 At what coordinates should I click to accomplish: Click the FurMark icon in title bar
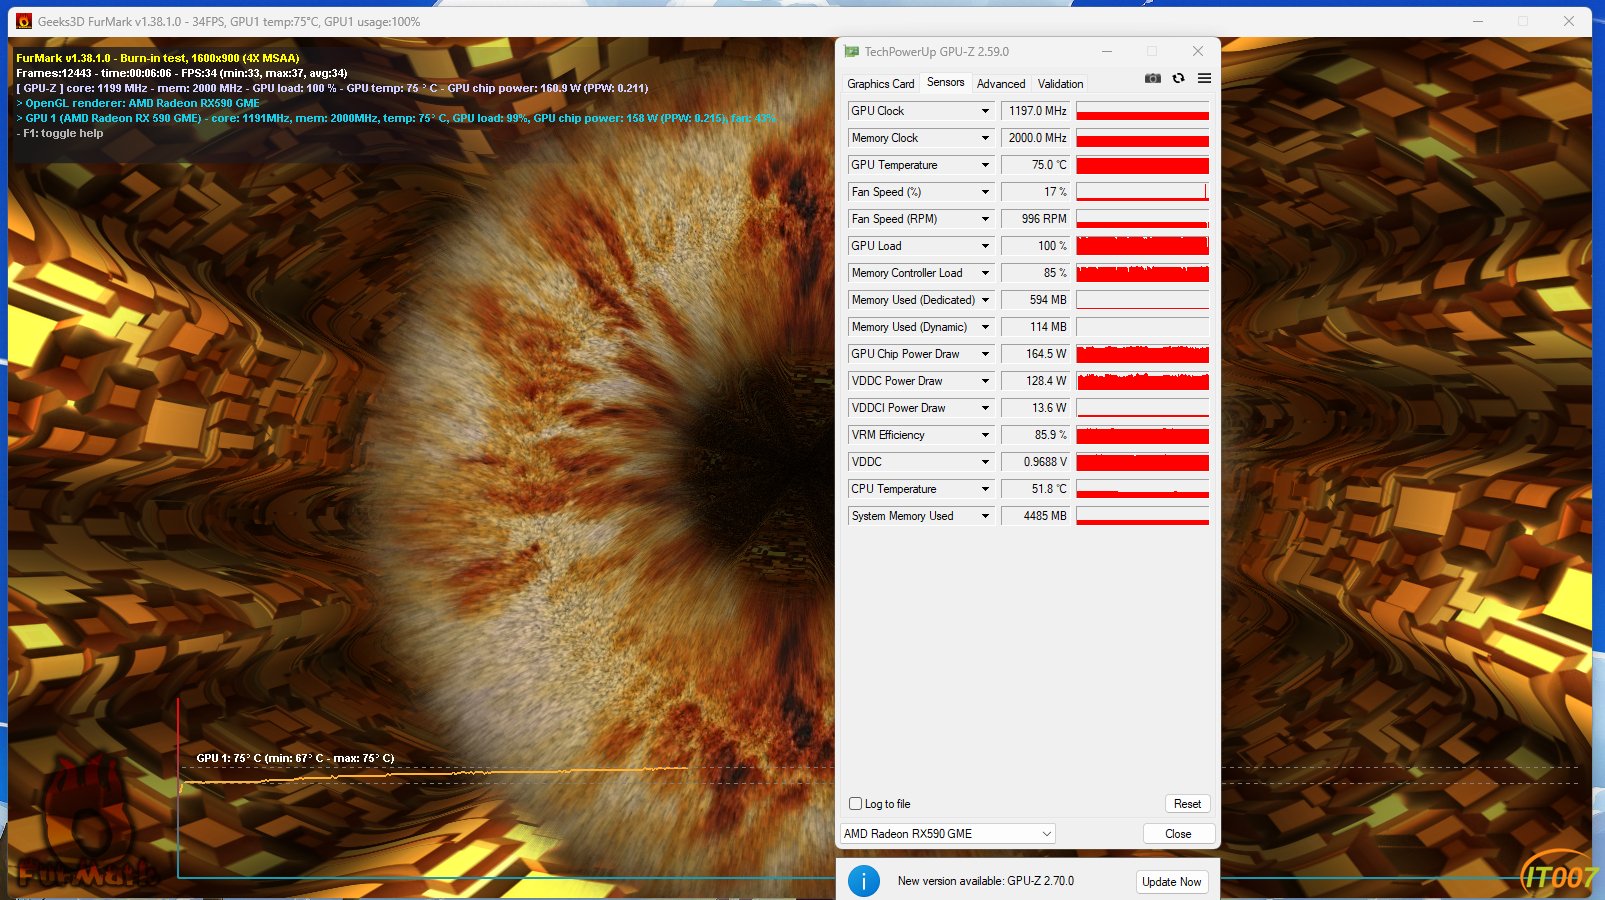pyautogui.click(x=24, y=21)
